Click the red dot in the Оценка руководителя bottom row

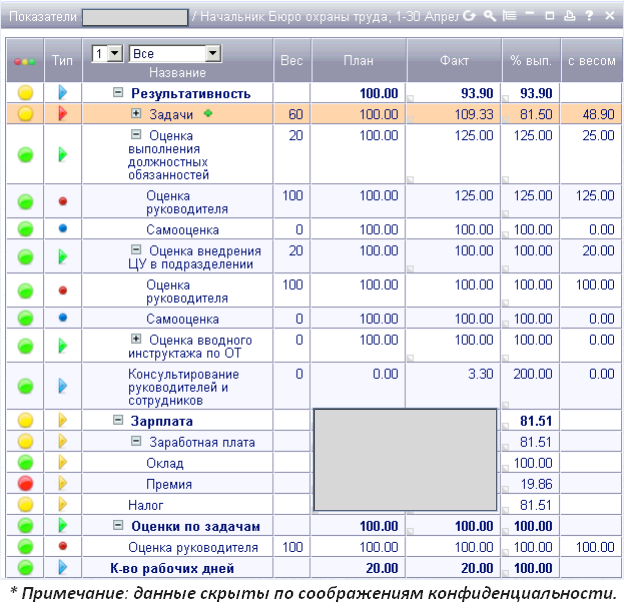click(62, 546)
